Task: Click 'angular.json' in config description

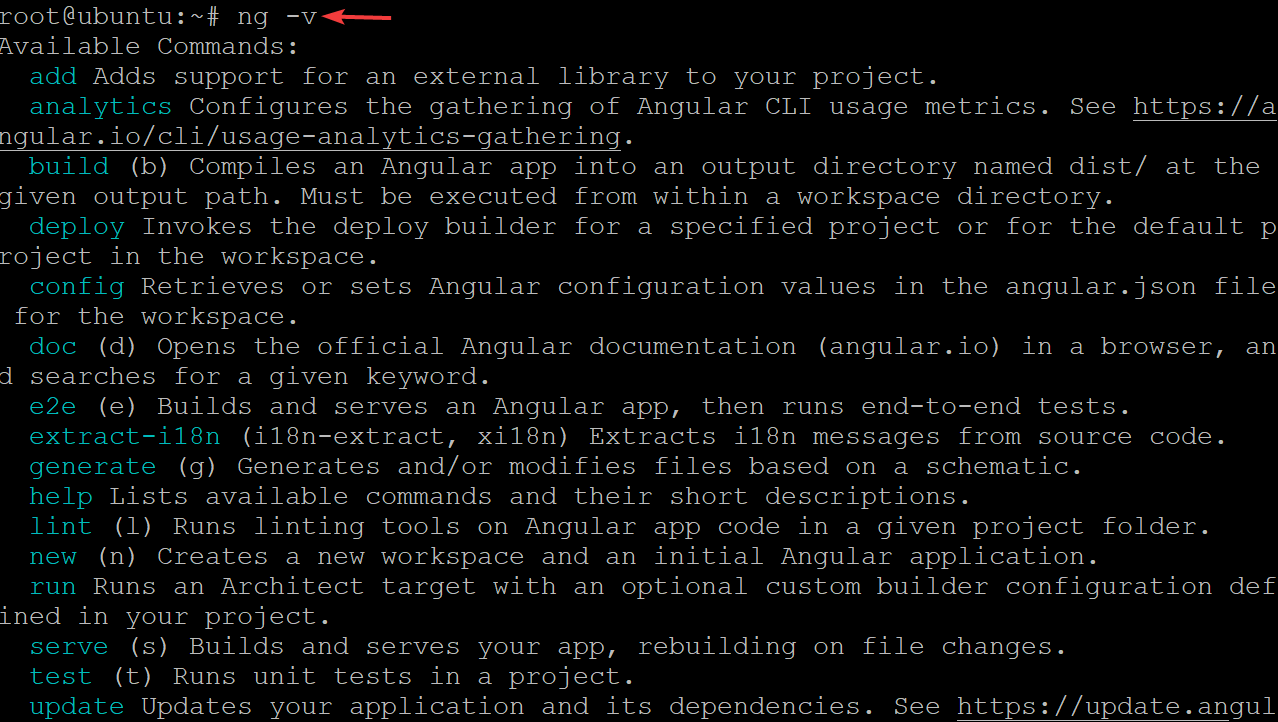Action: coord(1101,286)
